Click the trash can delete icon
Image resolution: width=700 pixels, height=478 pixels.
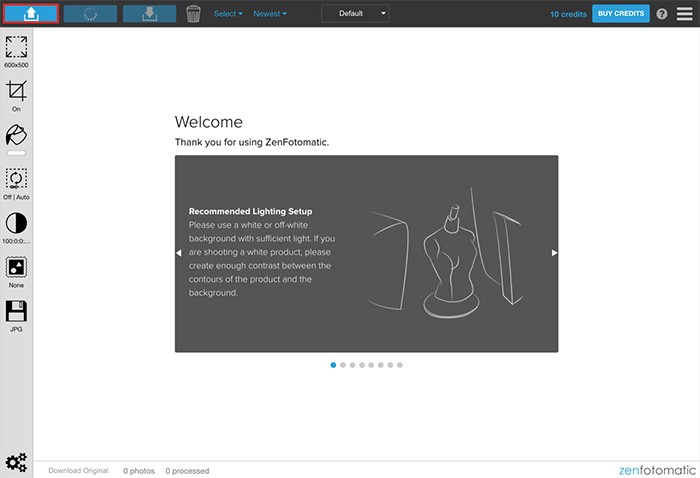(194, 14)
